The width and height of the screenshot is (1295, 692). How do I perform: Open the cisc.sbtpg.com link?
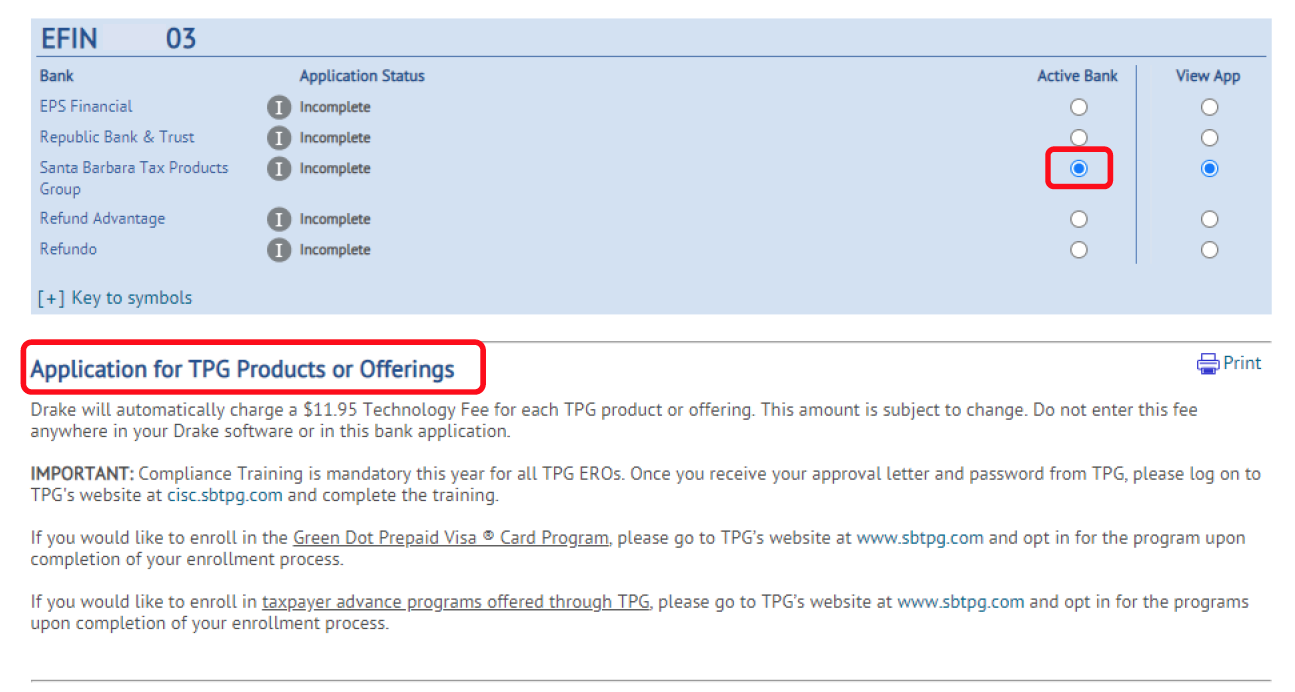[x=224, y=495]
